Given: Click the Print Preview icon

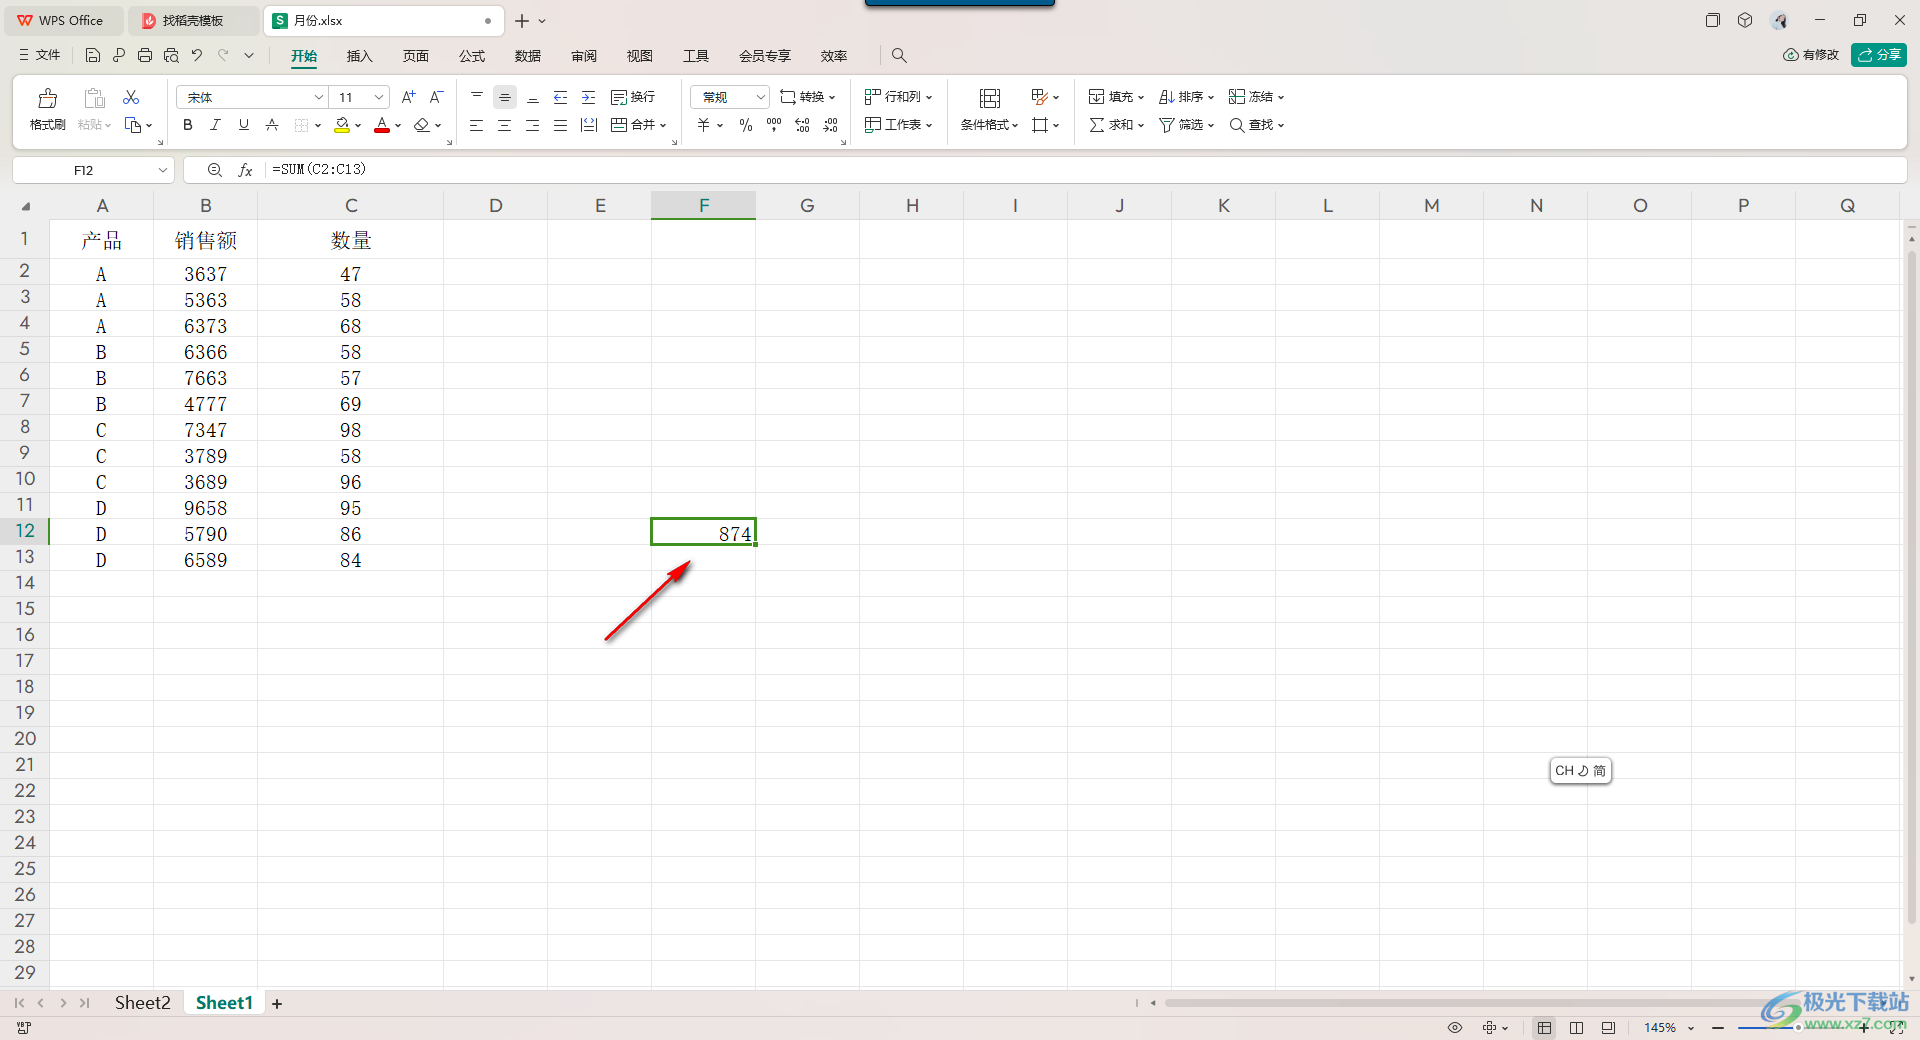Looking at the screenshot, I should pos(171,55).
